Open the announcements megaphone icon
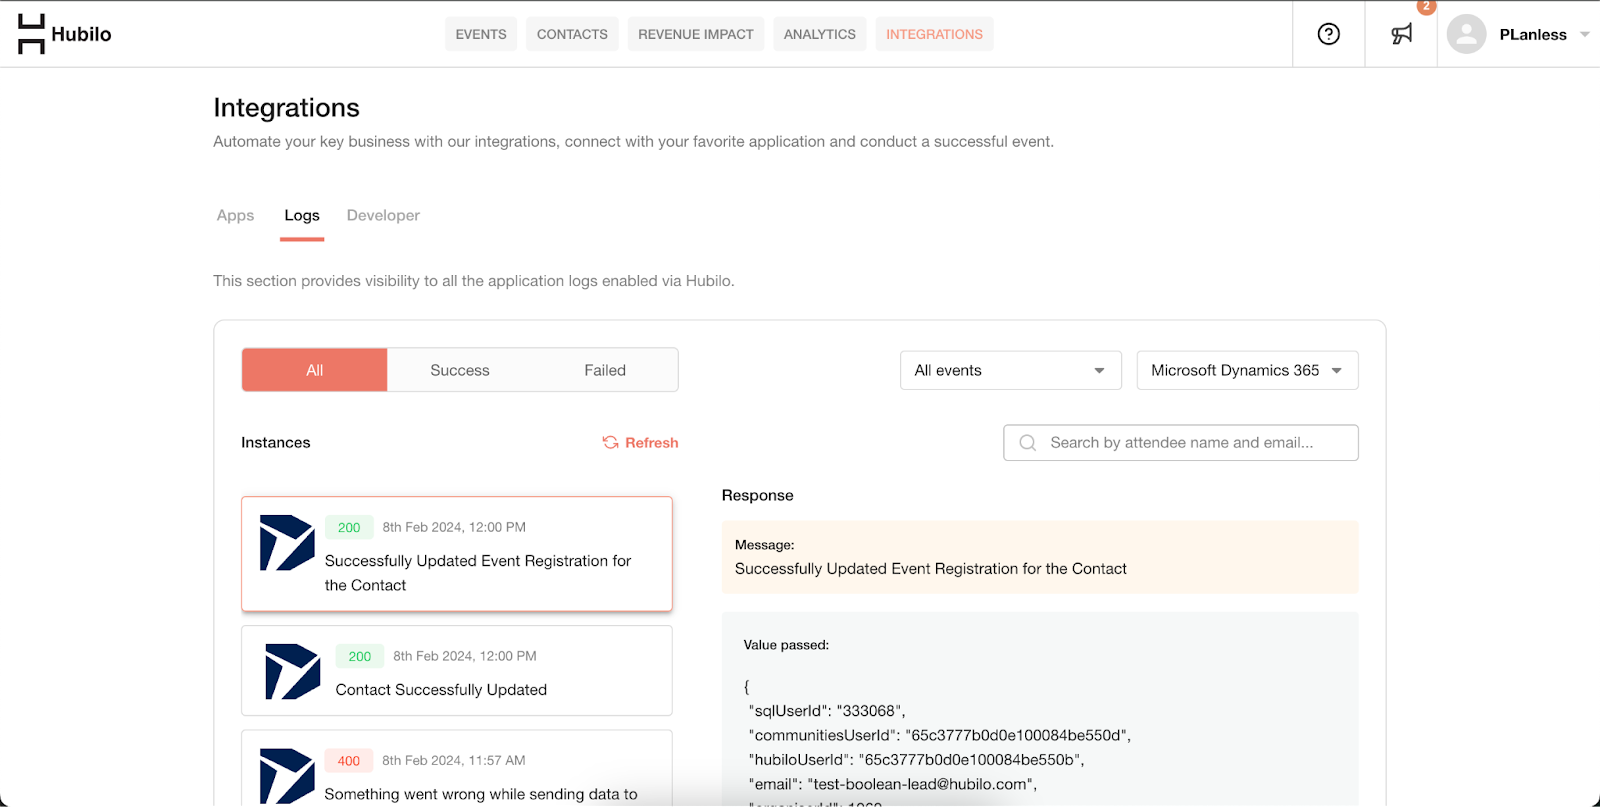The image size is (1600, 807). coord(1402,34)
